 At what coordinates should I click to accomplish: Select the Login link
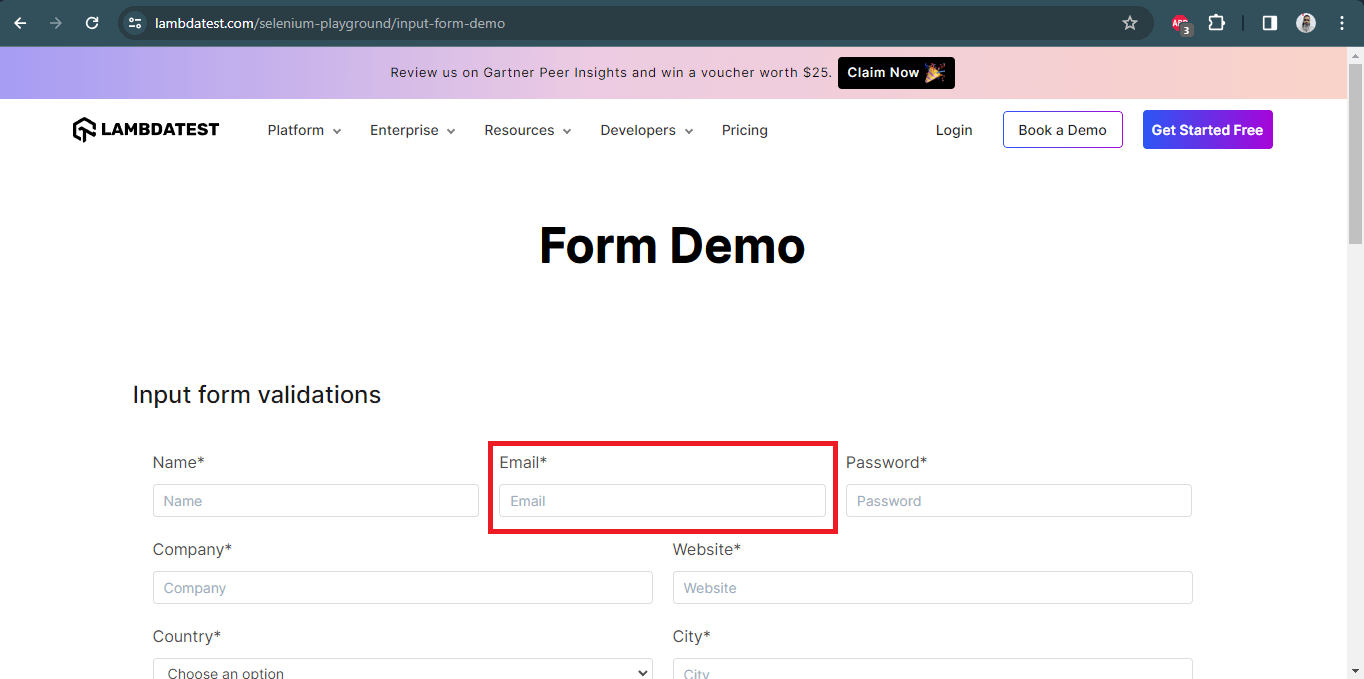pyautogui.click(x=953, y=130)
